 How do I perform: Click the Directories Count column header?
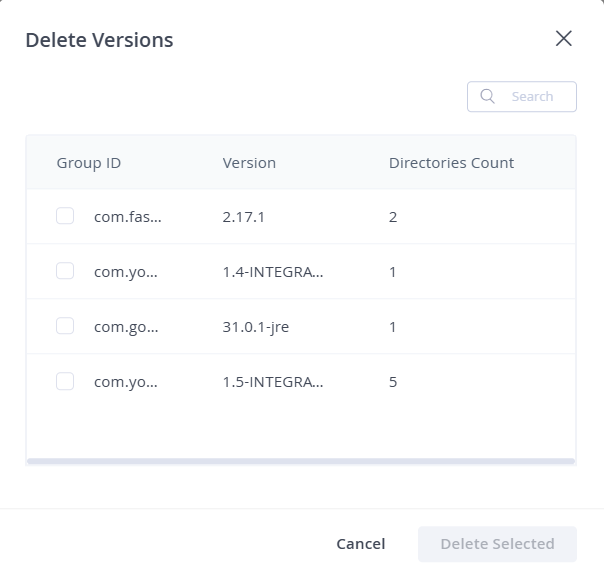coord(451,163)
